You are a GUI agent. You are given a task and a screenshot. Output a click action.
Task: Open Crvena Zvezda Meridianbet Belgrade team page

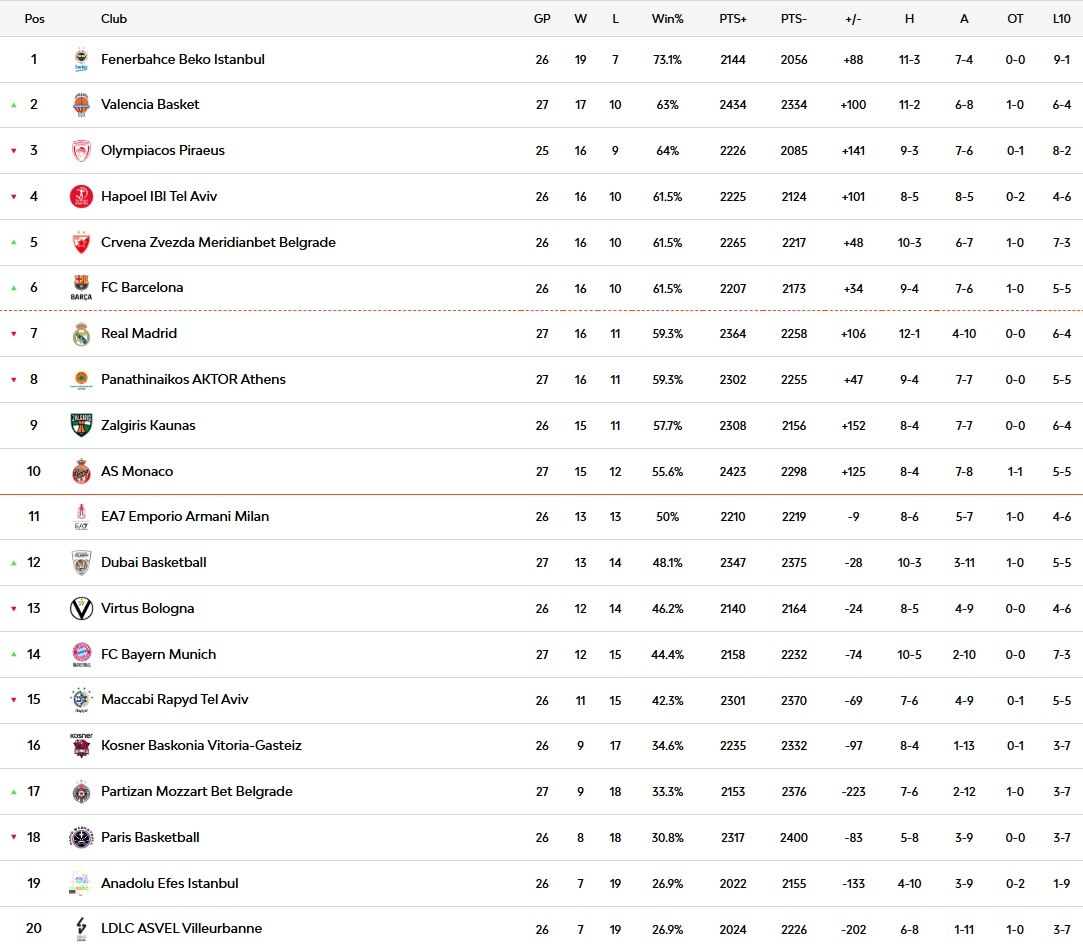[x=218, y=242]
